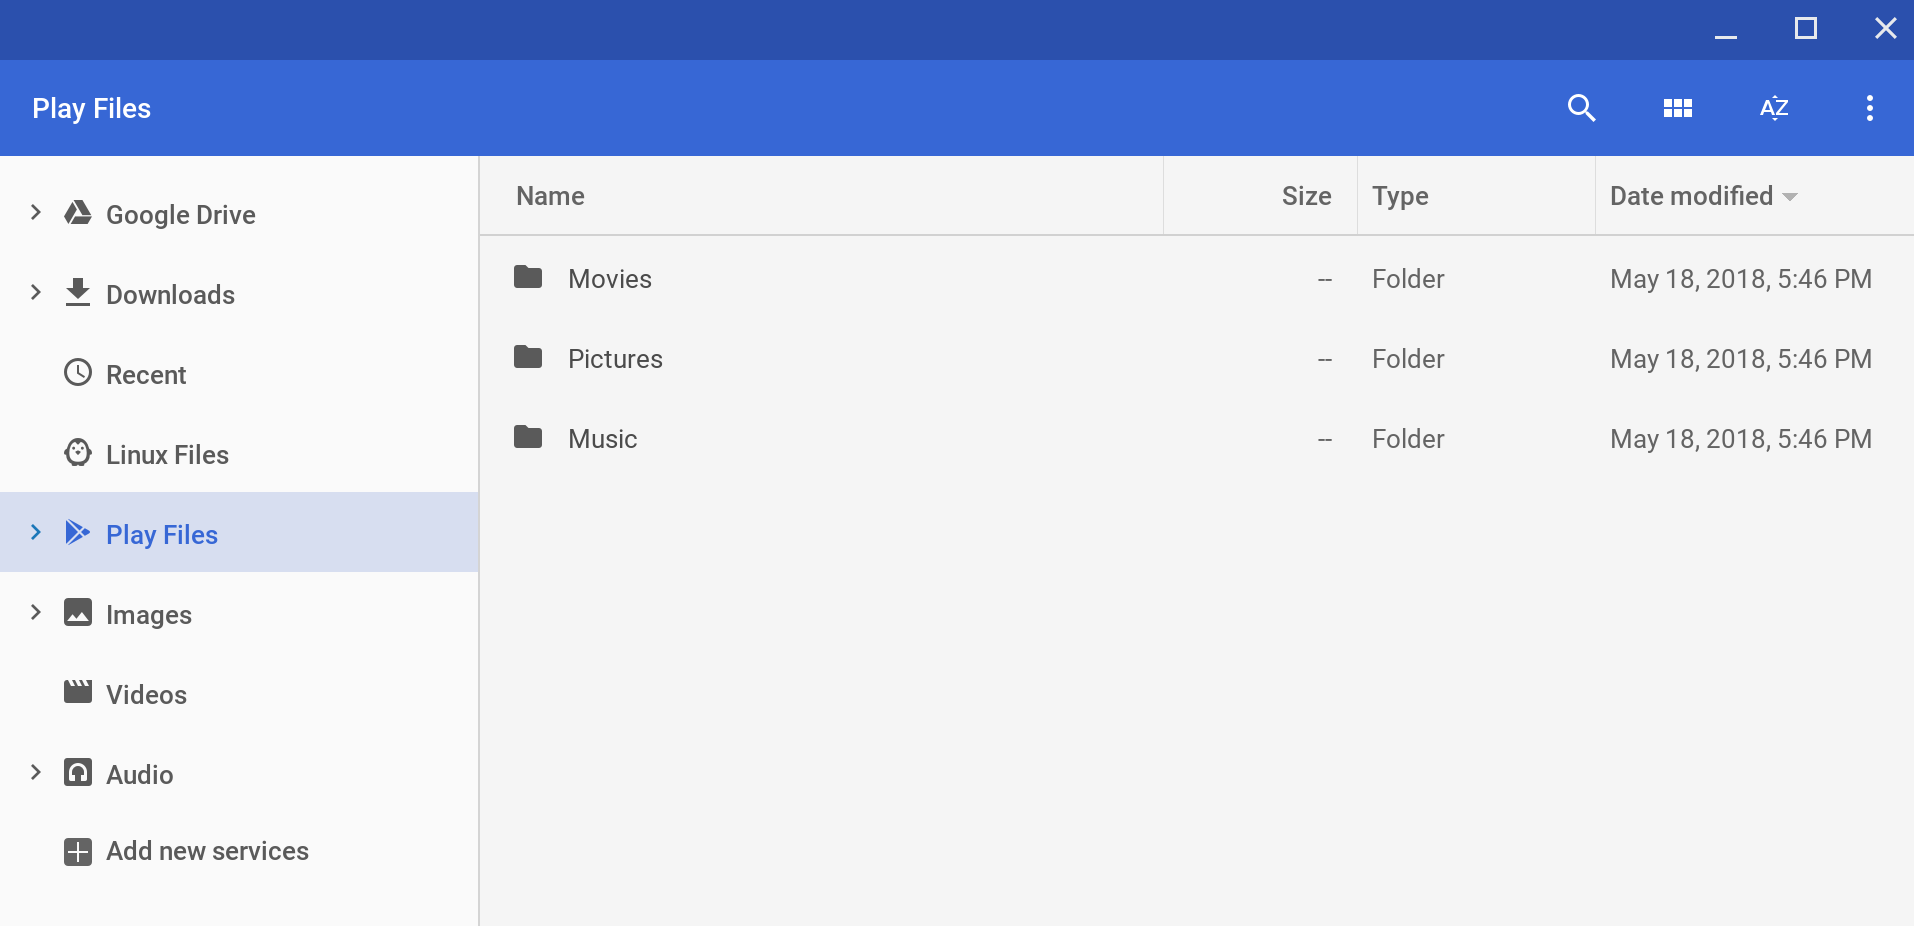Expand the Downloads tree
Screen dimensions: 1914x926
pyautogui.click(x=36, y=292)
